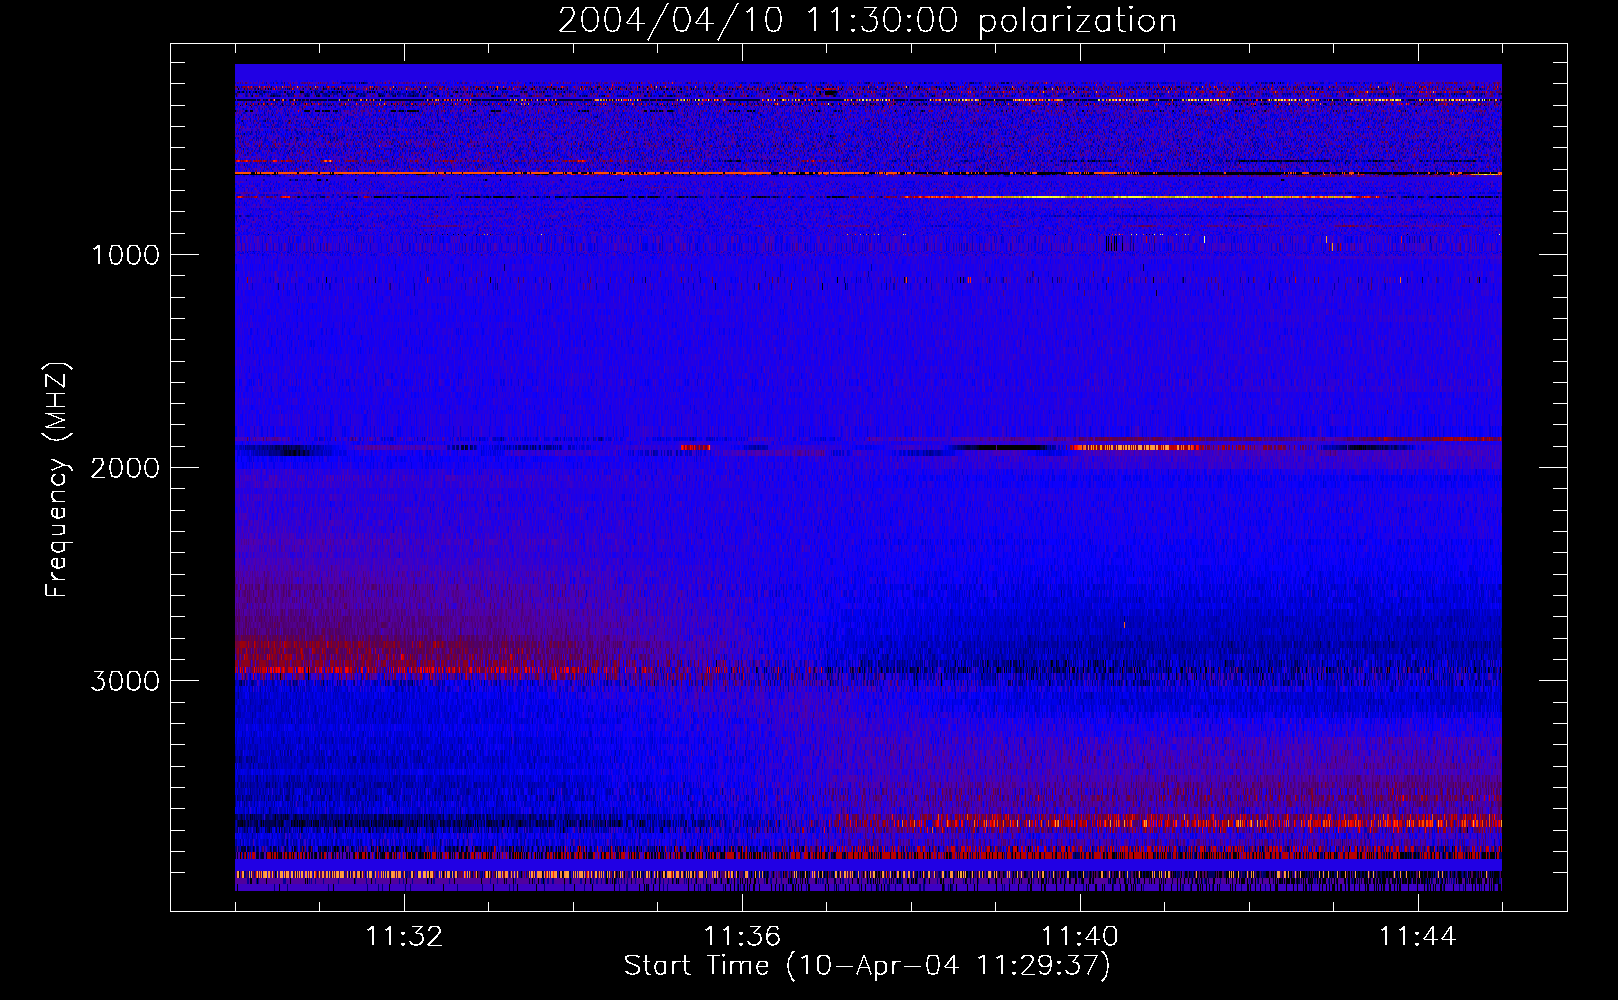The width and height of the screenshot is (1618, 1000).
Task: Click the 1000 frequency tick label
Action: point(125,255)
